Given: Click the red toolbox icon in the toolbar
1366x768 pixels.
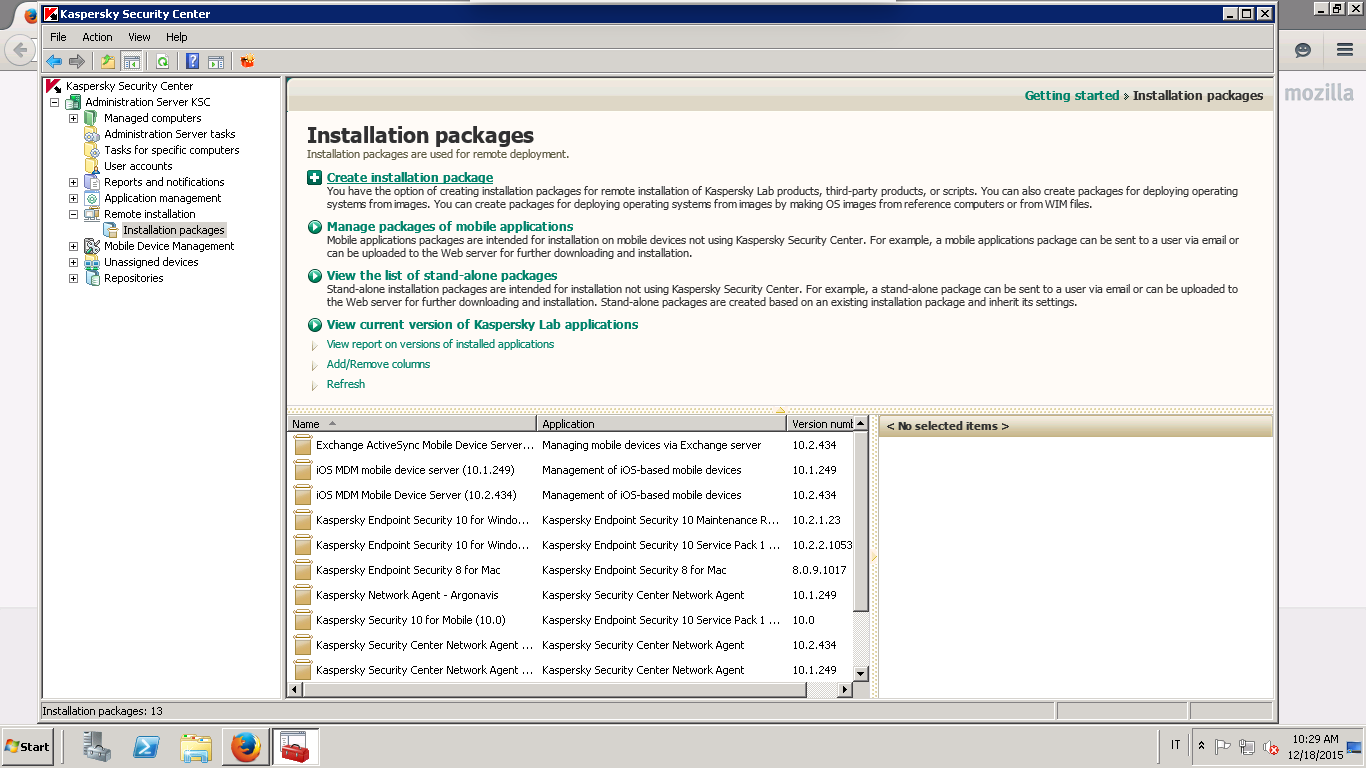Looking at the screenshot, I should pos(247,62).
